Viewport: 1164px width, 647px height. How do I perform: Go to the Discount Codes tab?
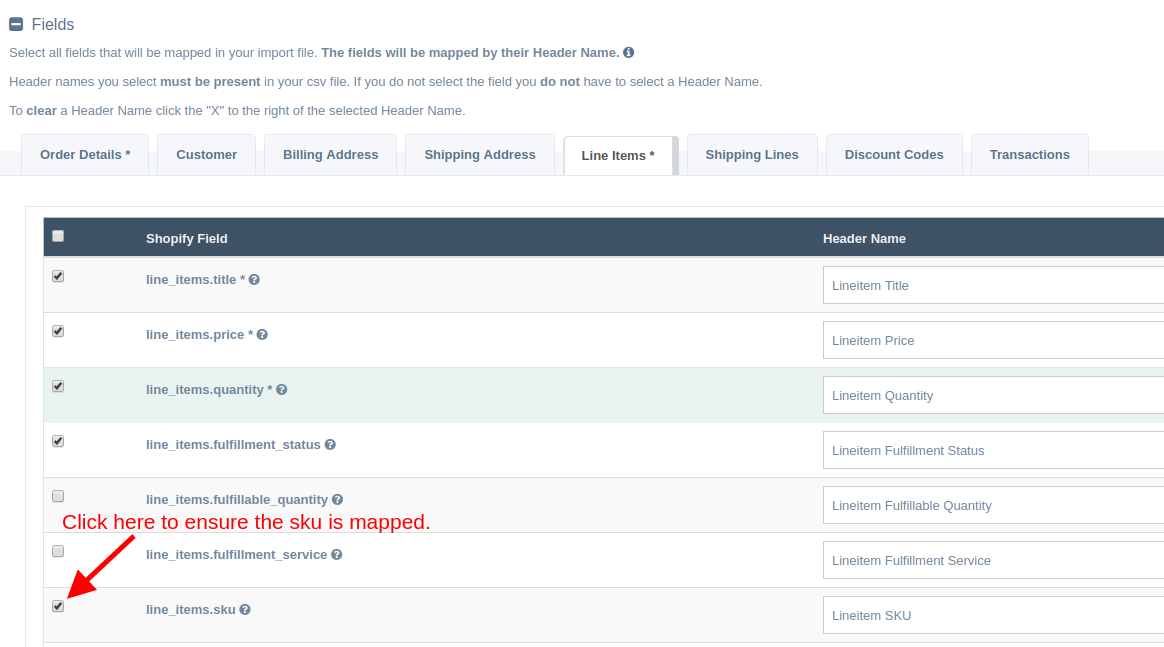(894, 155)
